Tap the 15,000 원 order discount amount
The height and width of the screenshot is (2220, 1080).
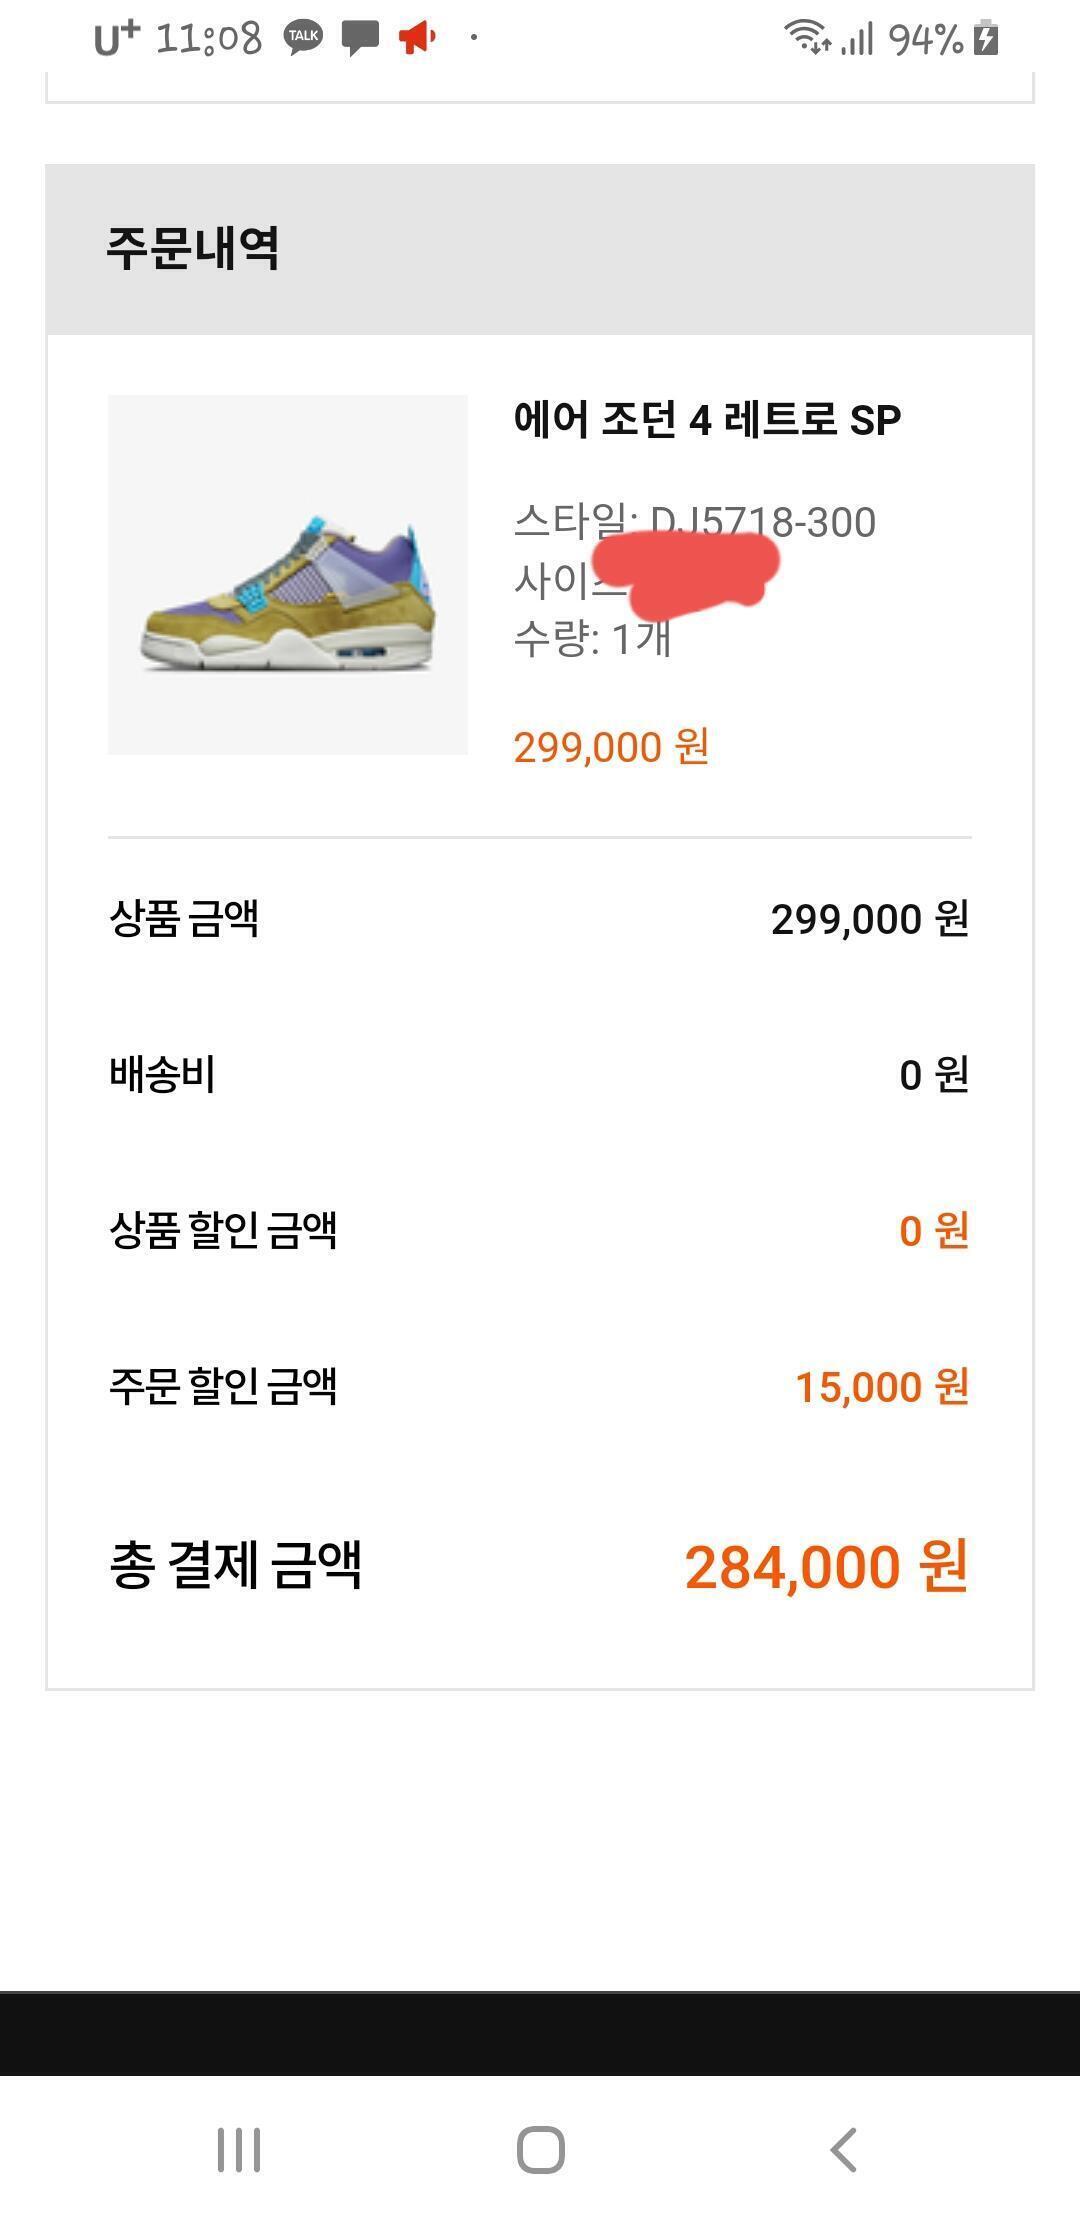(881, 1387)
